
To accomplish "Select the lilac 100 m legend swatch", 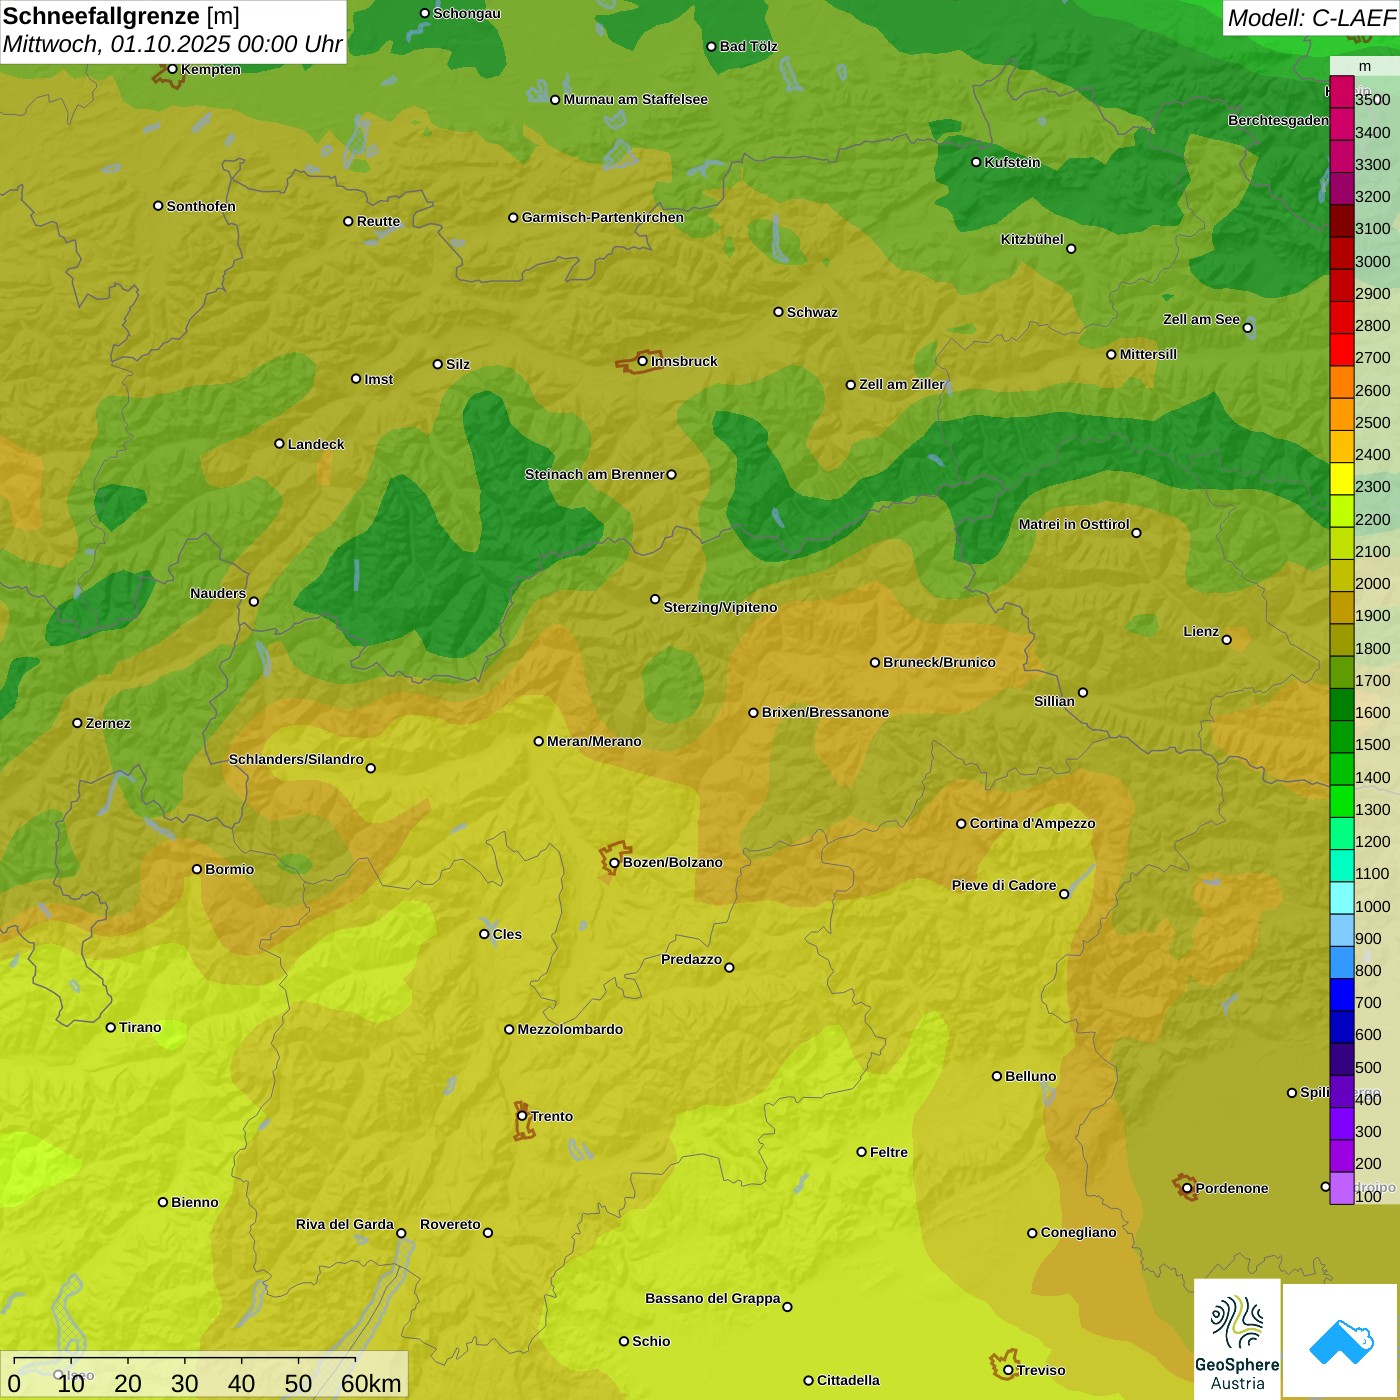I will point(1341,1188).
